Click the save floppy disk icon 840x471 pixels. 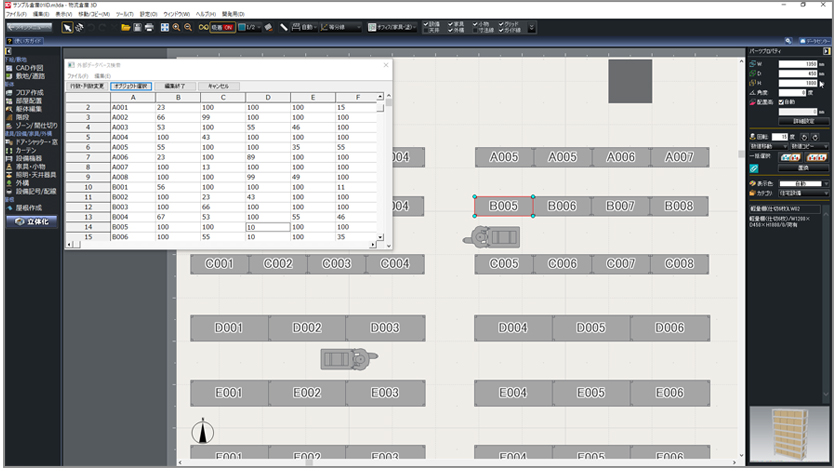(x=137, y=27)
